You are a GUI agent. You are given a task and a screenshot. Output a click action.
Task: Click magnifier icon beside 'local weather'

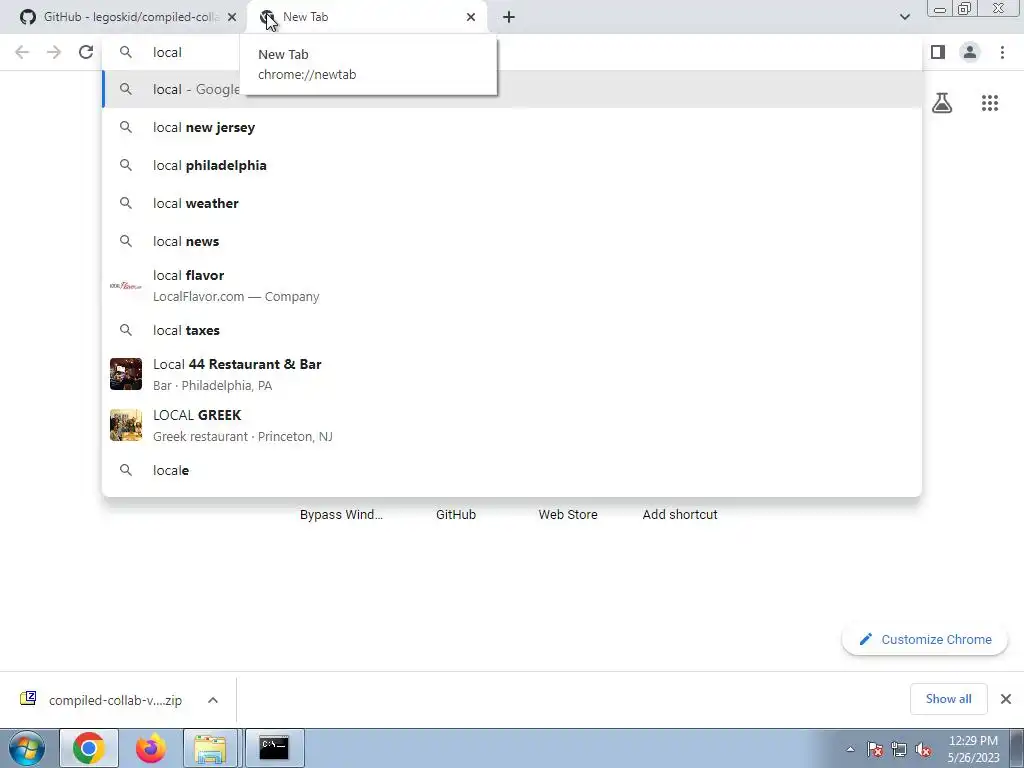126,203
